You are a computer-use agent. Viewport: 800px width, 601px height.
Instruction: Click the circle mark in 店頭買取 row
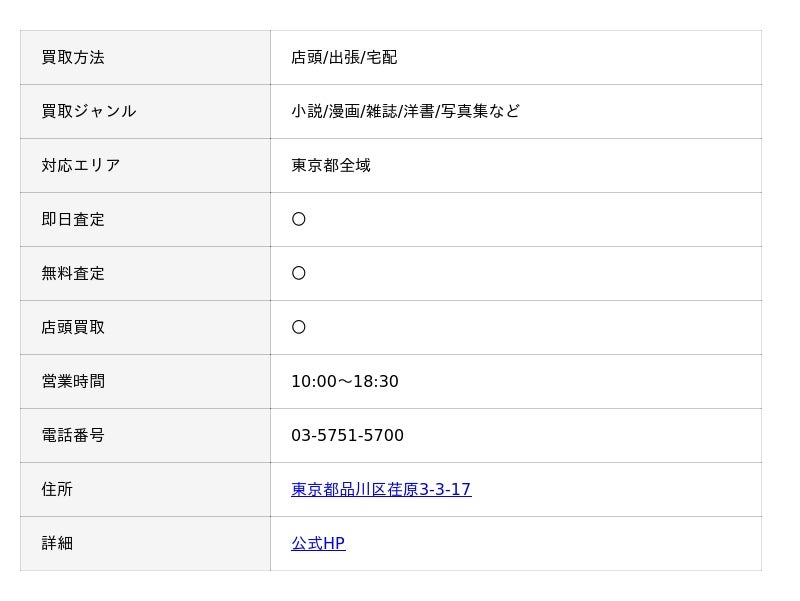coord(299,327)
